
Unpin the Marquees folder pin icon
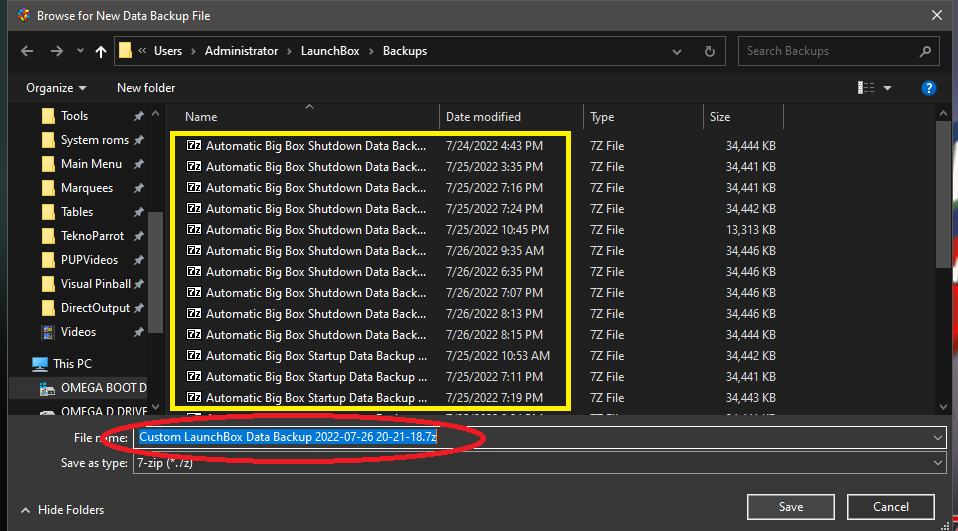(x=139, y=188)
